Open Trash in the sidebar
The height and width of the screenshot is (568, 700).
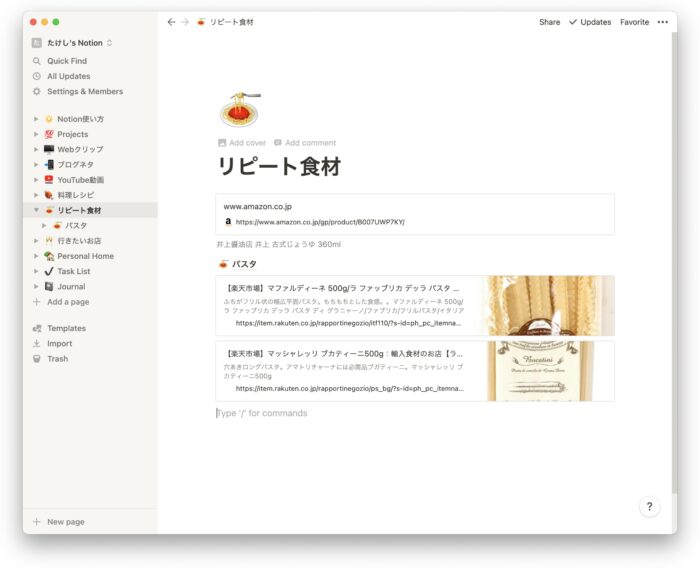click(58, 358)
